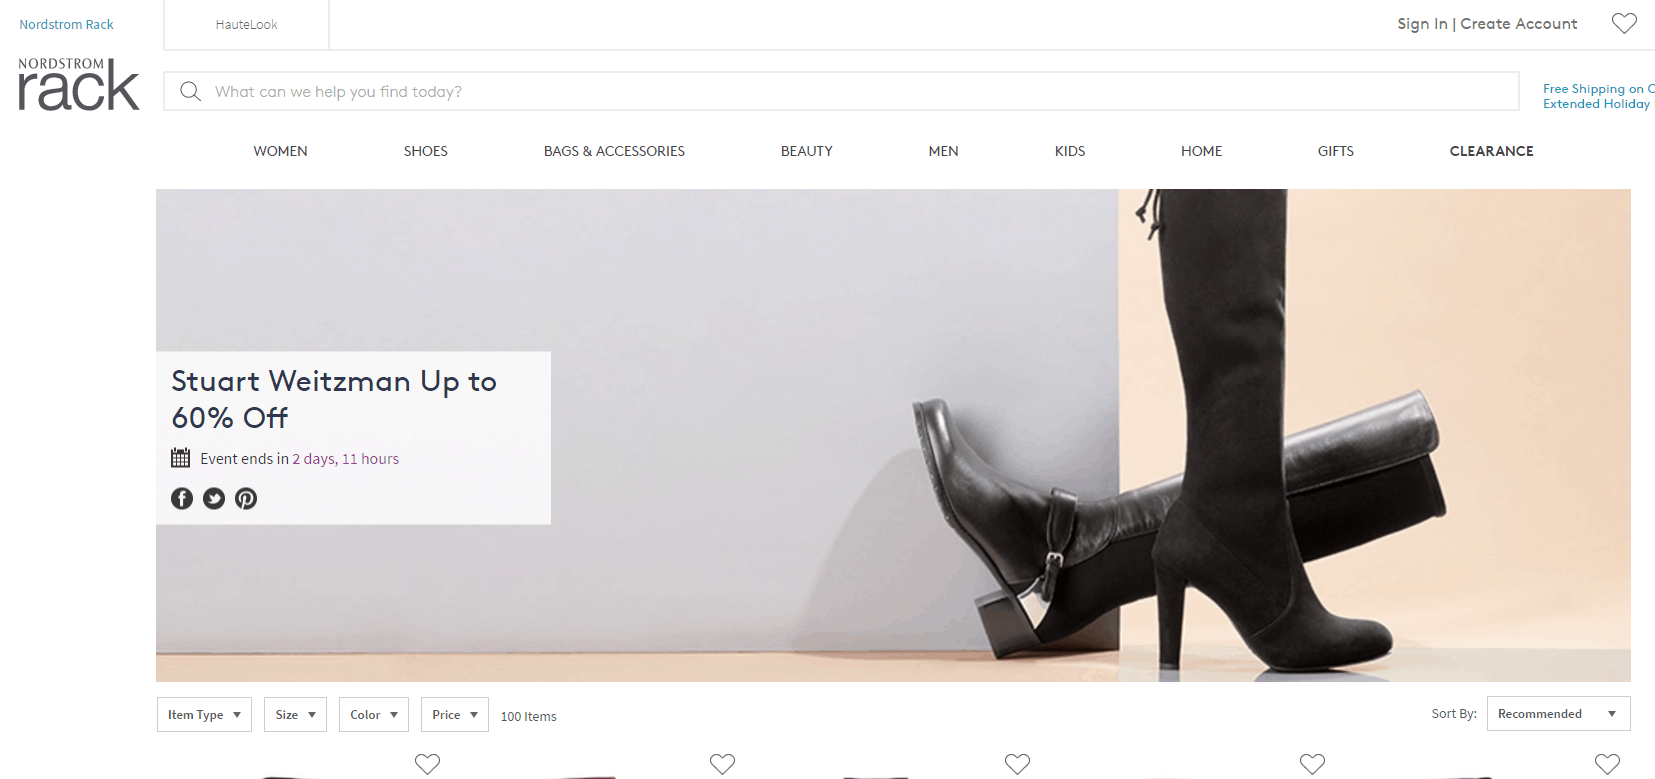Open the GIFTS menu

coord(1336,151)
